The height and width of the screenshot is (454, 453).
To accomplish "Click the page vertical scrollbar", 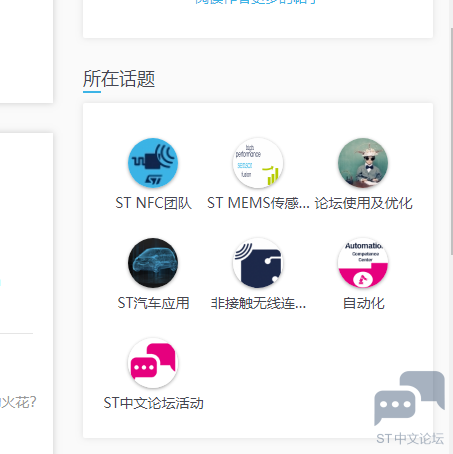I will point(451,142).
